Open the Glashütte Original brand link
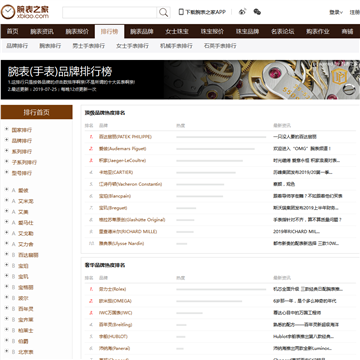Screen dimensions: 360x360 click(x=132, y=220)
